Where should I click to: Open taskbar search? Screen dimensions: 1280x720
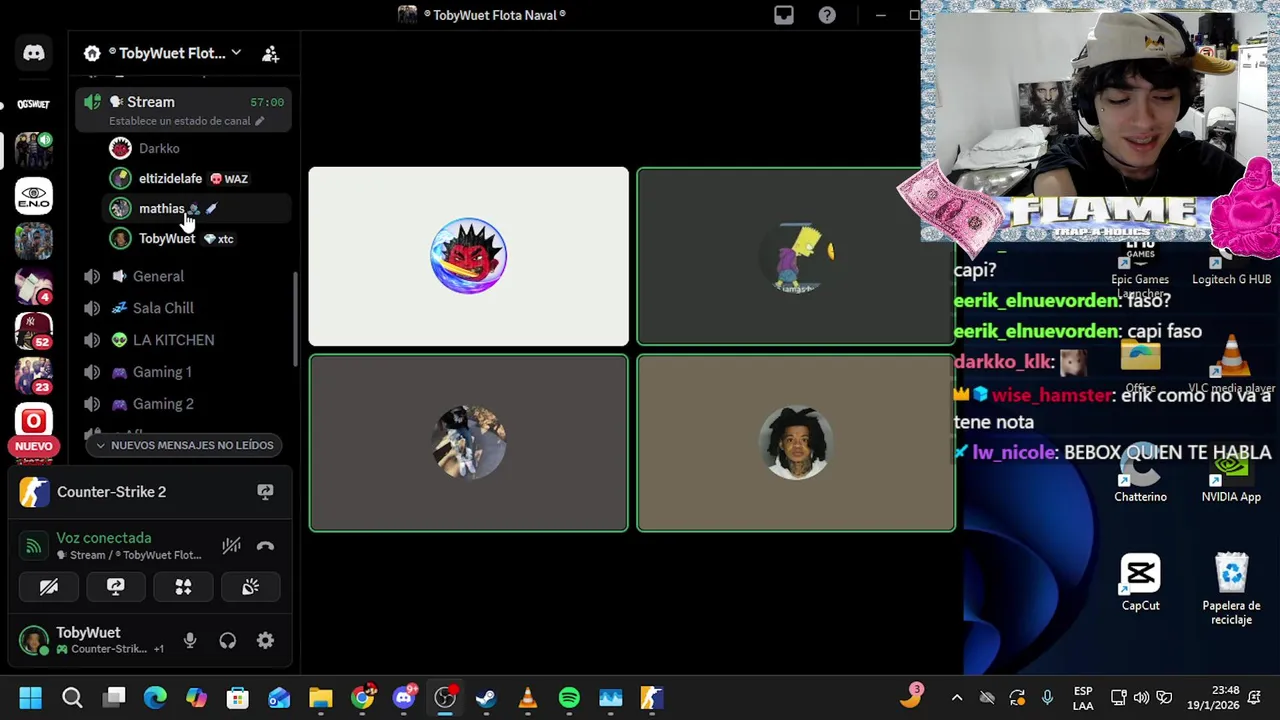[72, 697]
